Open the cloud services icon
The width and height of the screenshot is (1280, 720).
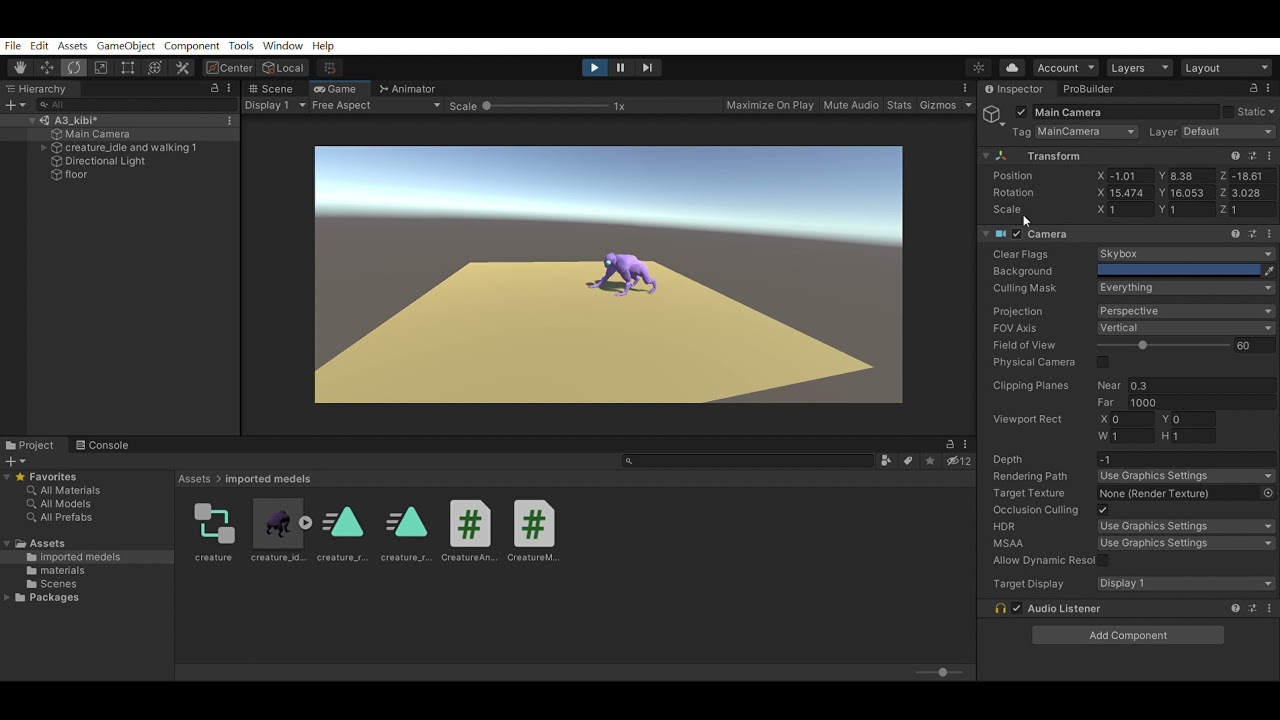point(1012,68)
